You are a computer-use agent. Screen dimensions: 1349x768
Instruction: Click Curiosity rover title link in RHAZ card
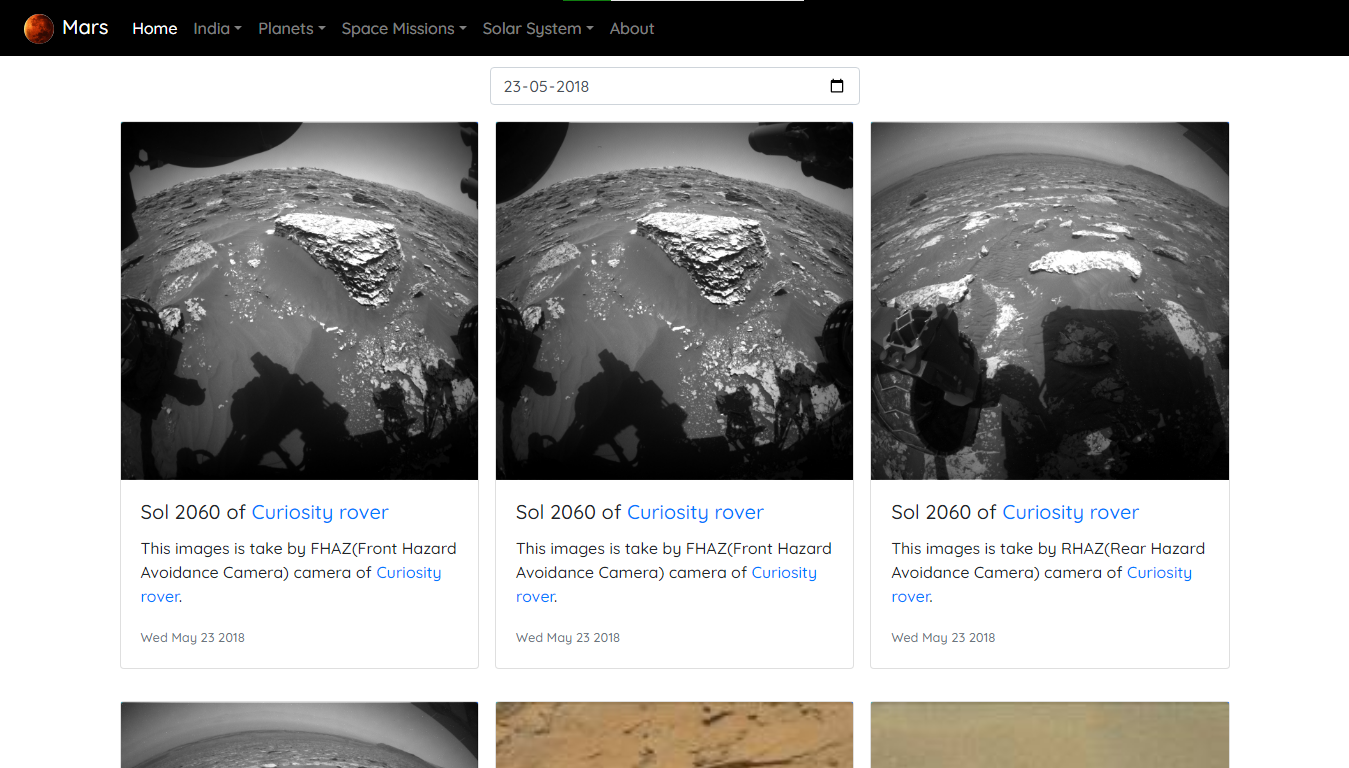point(1070,512)
